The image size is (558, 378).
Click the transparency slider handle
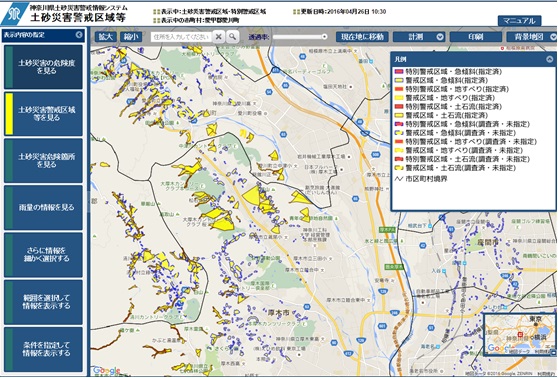324,36
